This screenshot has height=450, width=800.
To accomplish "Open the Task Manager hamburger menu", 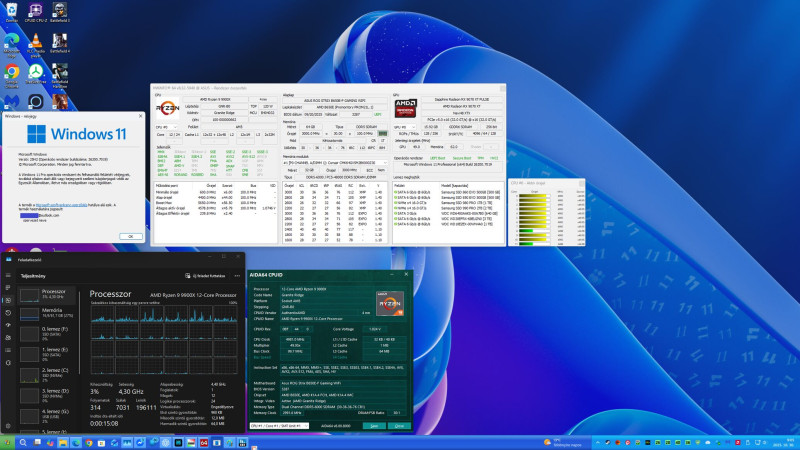I will (x=9, y=275).
